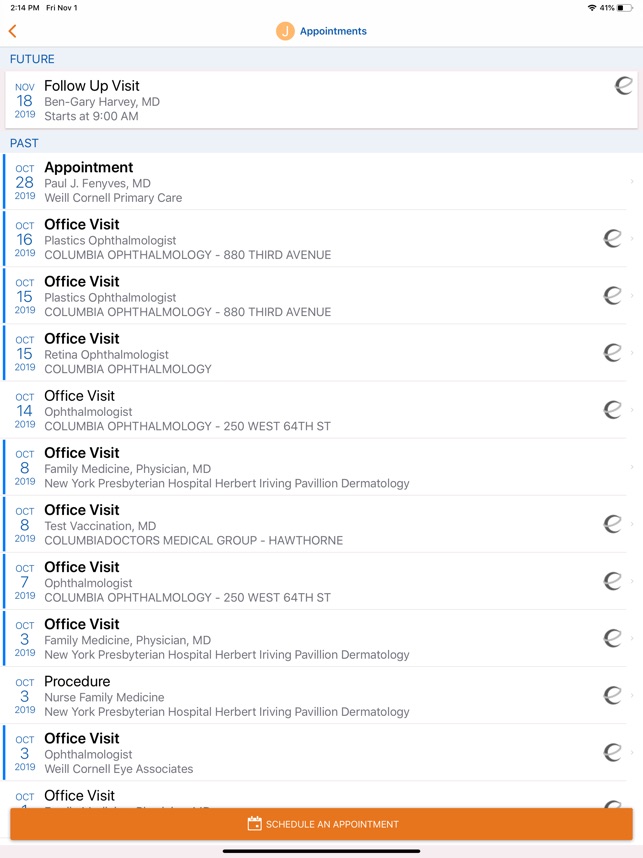Select Weill Cornell Primary Care text
643x858 pixels.
[x=113, y=198]
